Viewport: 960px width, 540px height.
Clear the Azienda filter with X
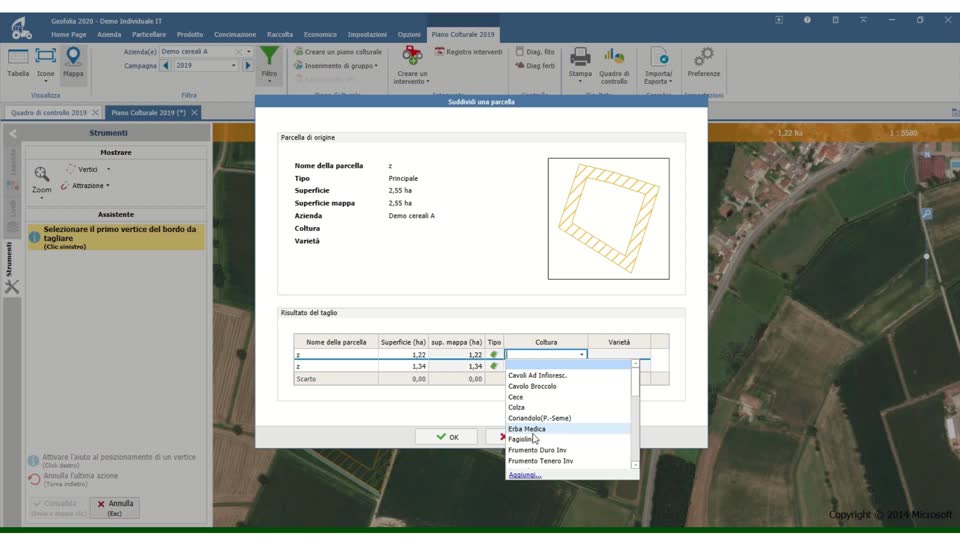(238, 52)
